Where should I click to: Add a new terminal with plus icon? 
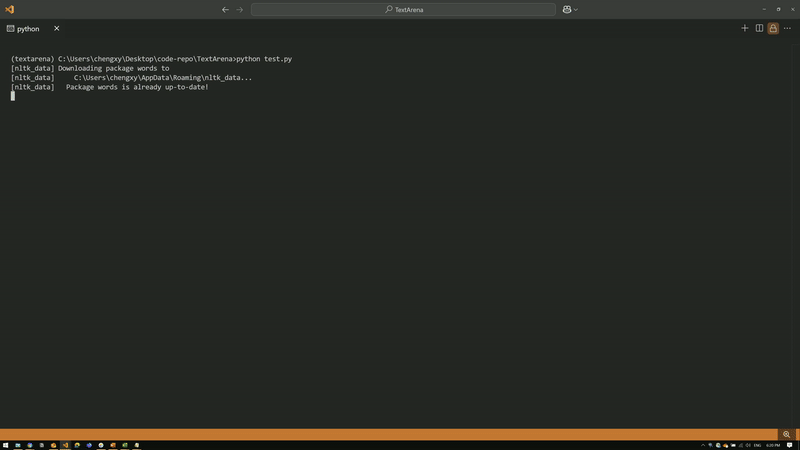point(744,28)
